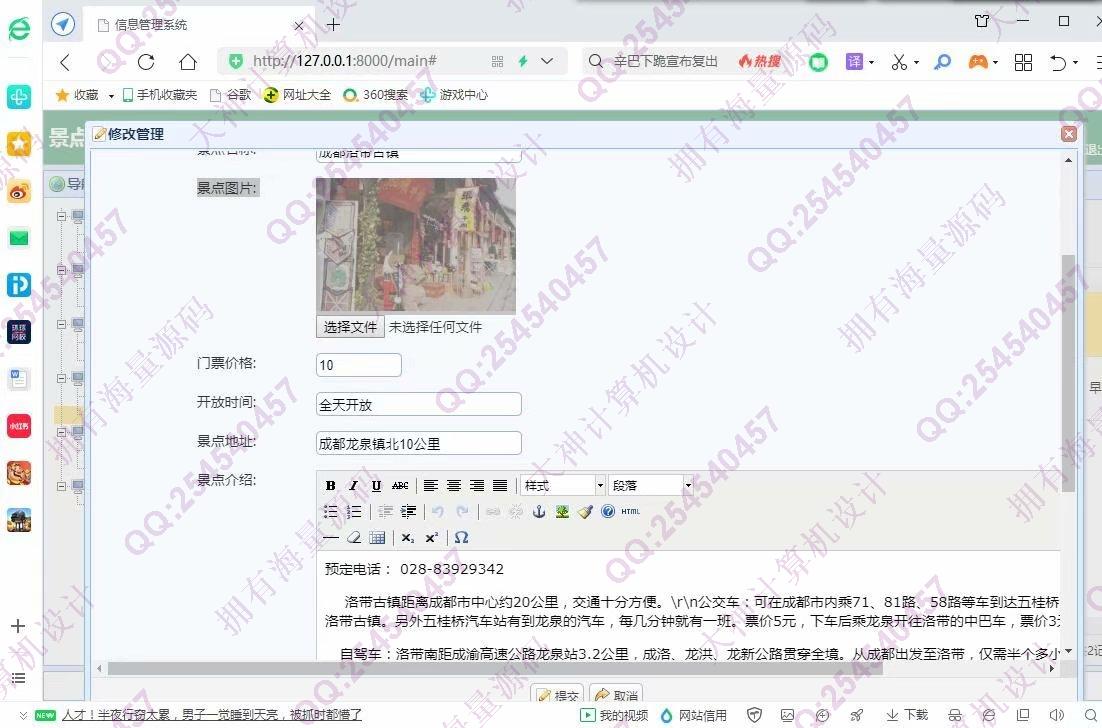Click the 提交 submit button
Image resolution: width=1102 pixels, height=728 pixels.
[558, 695]
